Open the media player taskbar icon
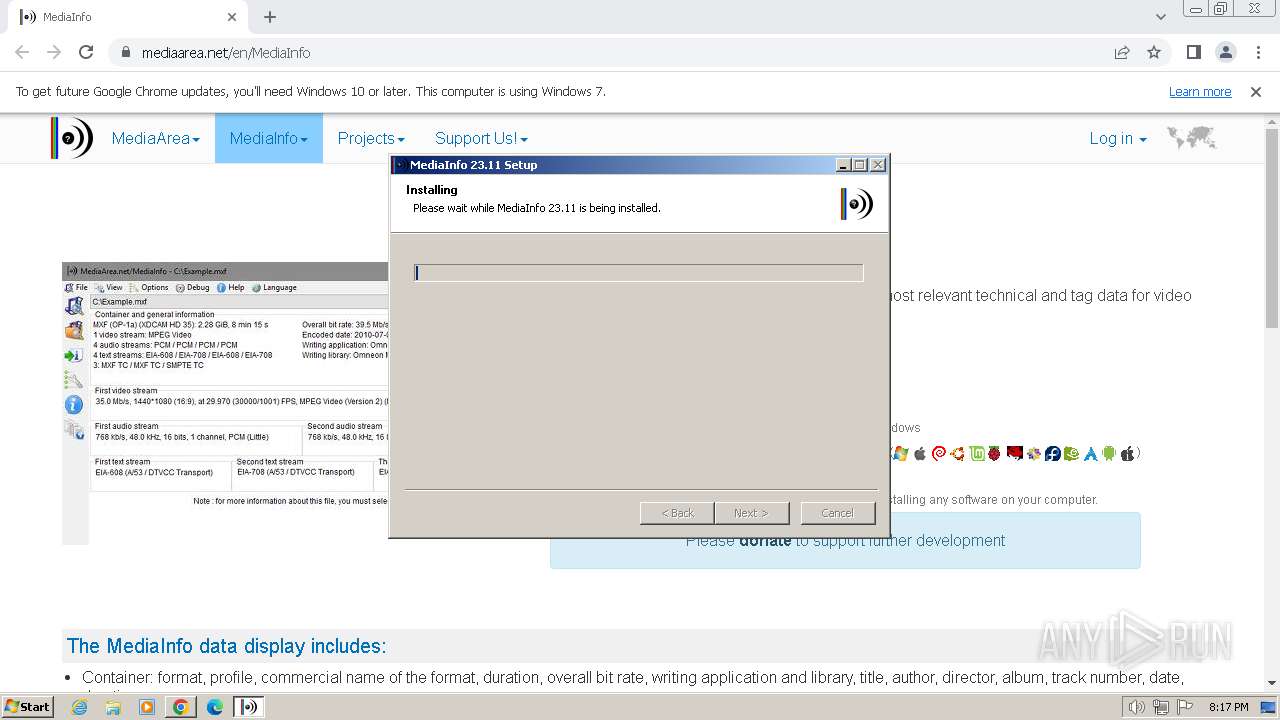 point(147,707)
